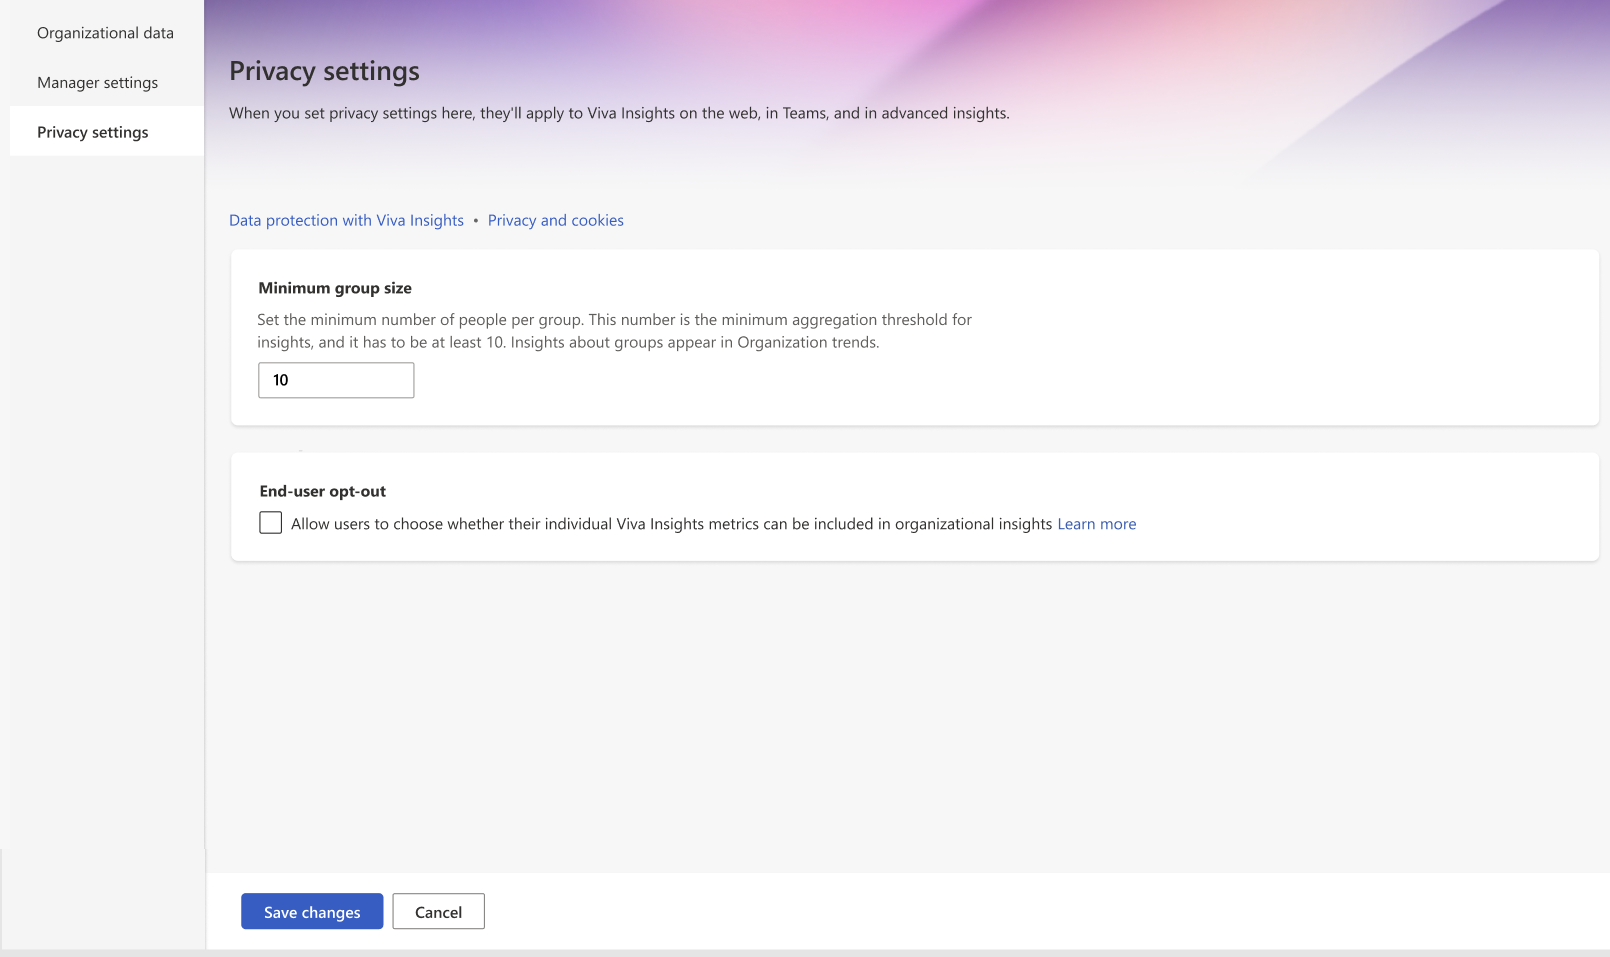Click the End-user opt-out section heading

click(x=322, y=491)
